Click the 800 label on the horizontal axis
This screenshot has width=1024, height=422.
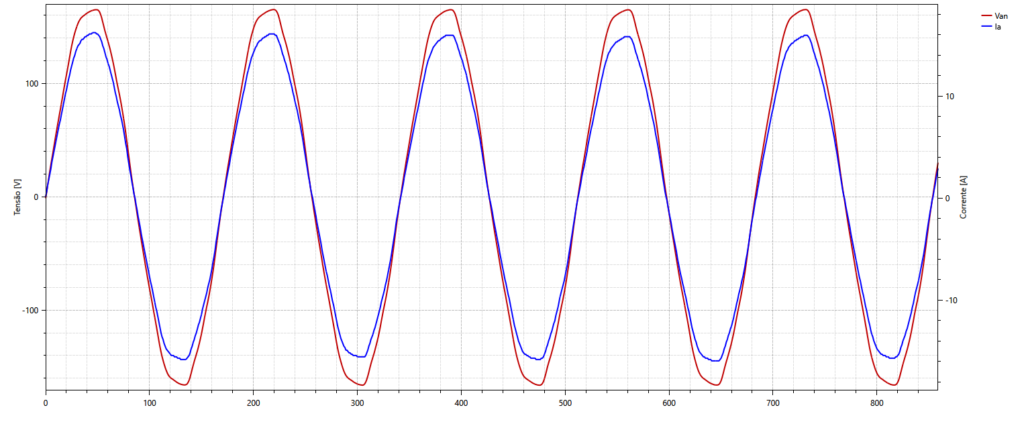pyautogui.click(x=877, y=403)
